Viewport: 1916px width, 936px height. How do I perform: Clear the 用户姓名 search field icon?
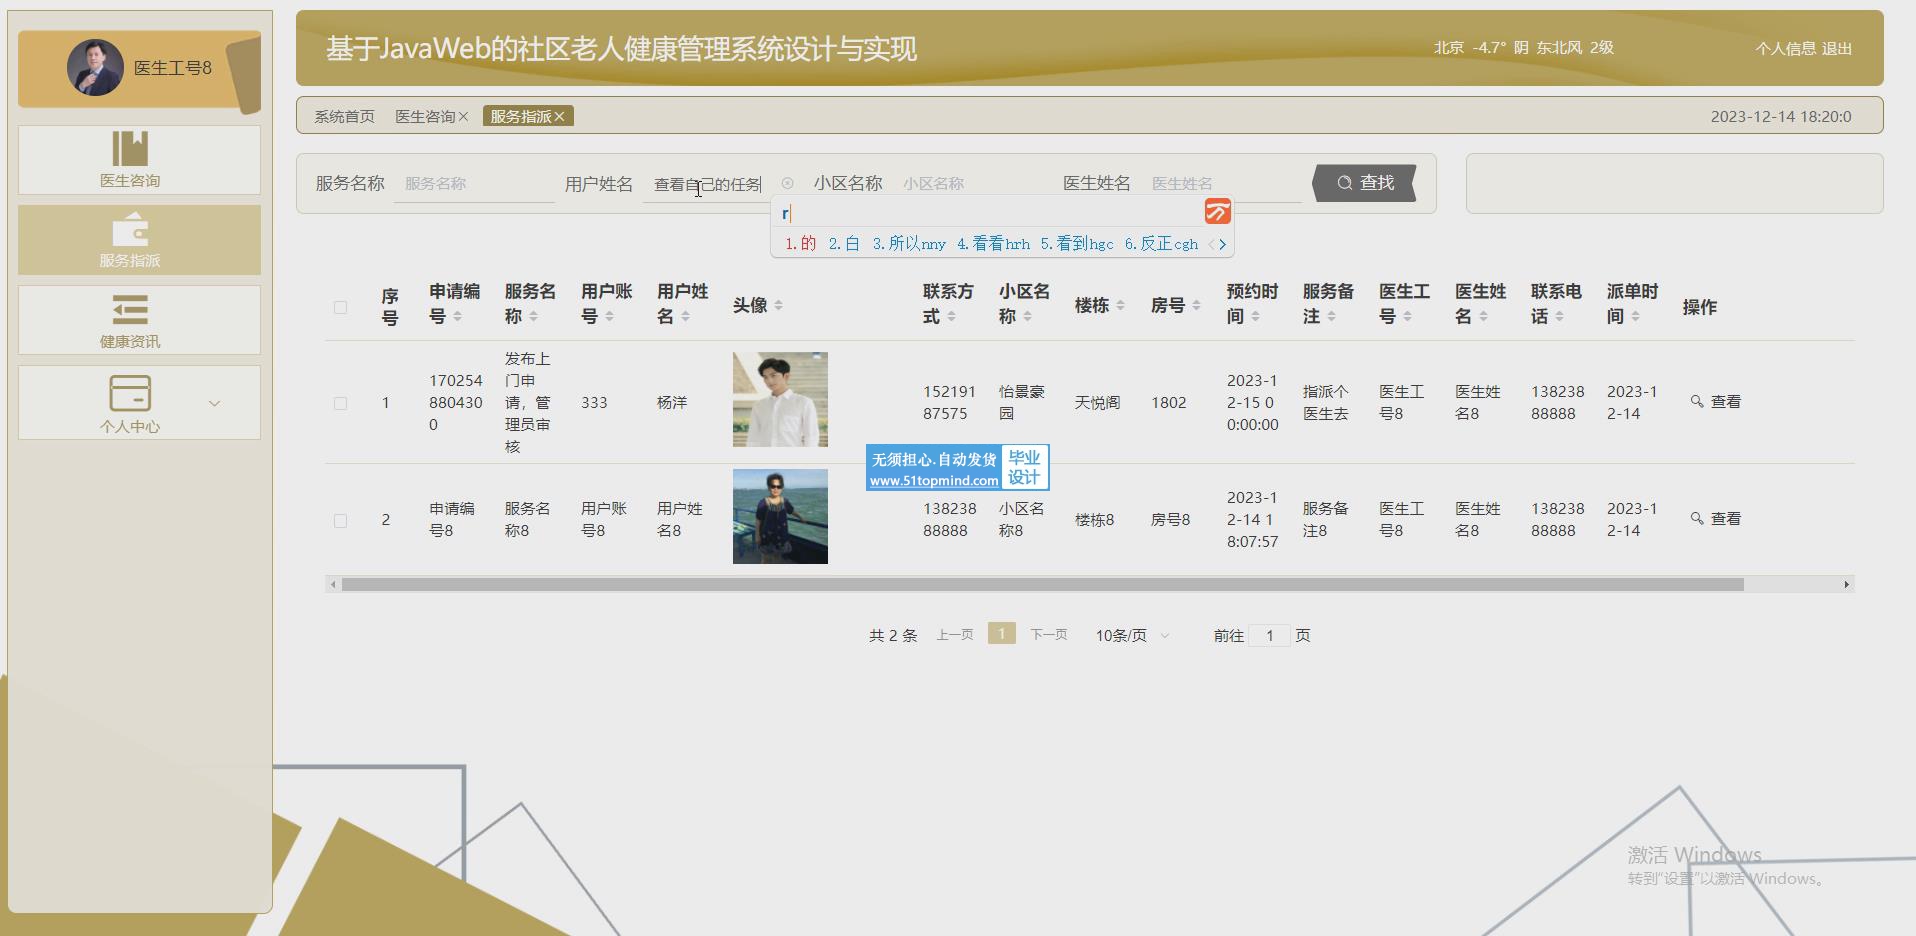[x=787, y=183]
